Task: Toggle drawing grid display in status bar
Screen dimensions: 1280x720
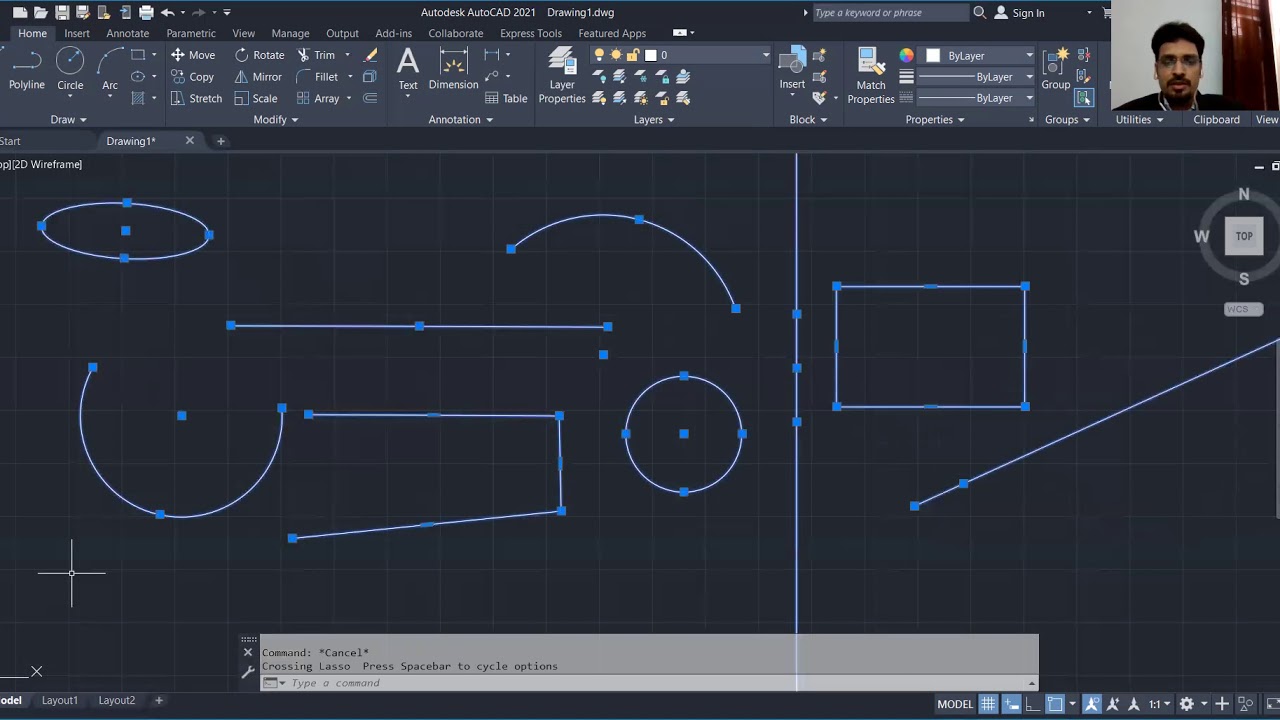Action: 988,704
